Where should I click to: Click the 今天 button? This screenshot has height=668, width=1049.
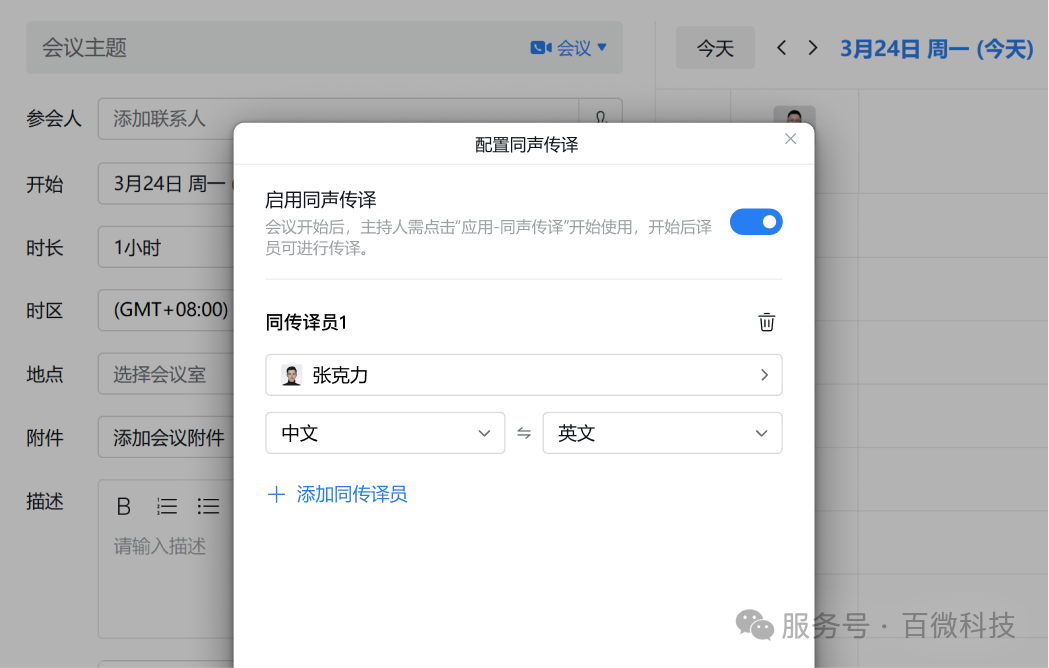pos(715,46)
